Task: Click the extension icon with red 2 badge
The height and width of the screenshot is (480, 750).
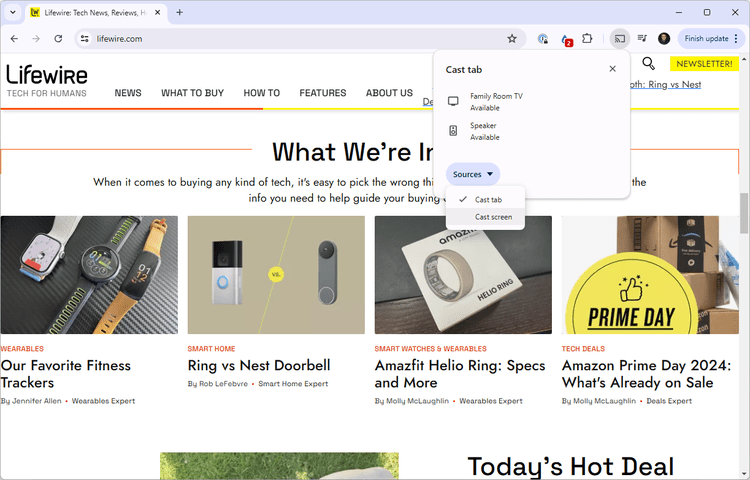Action: coord(566,40)
